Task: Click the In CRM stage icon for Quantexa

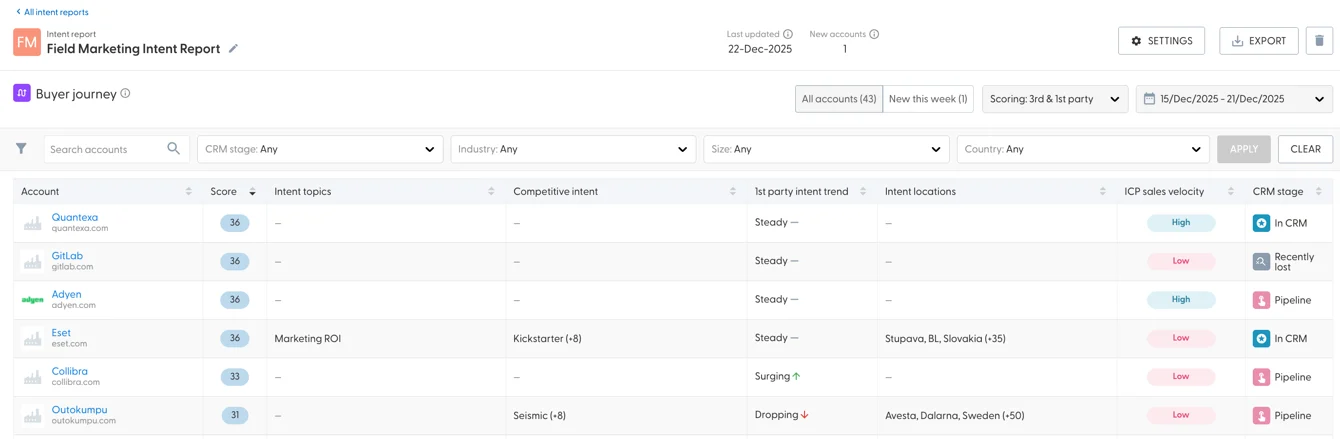Action: pos(1261,223)
